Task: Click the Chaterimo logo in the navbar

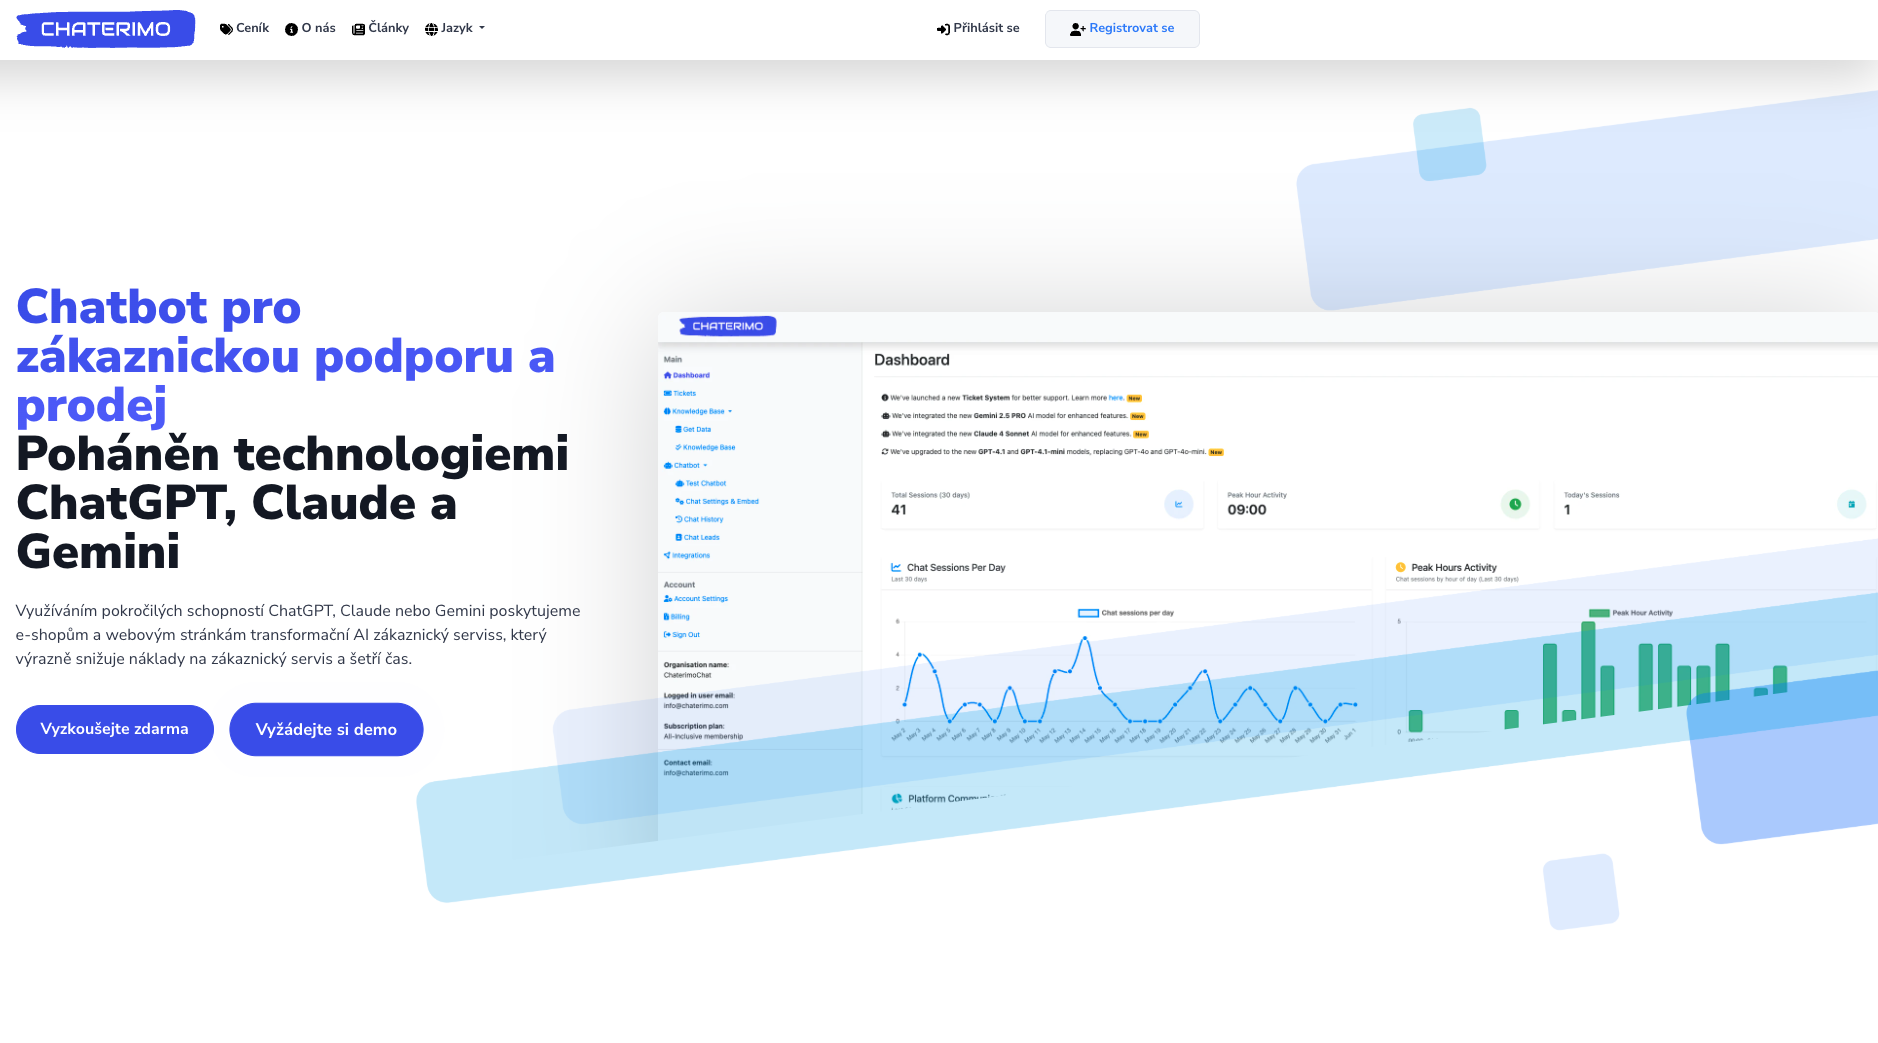Action: pyautogui.click(x=105, y=29)
